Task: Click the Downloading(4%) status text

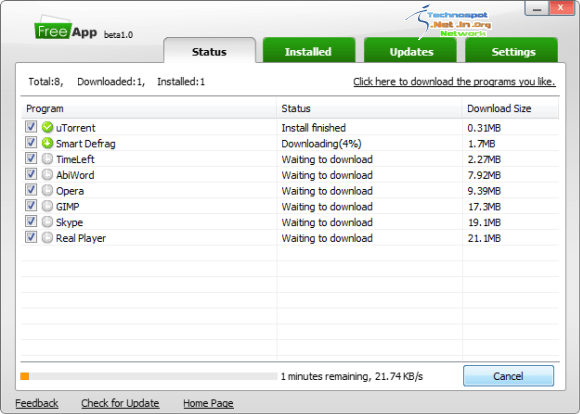Action: pyautogui.click(x=321, y=144)
